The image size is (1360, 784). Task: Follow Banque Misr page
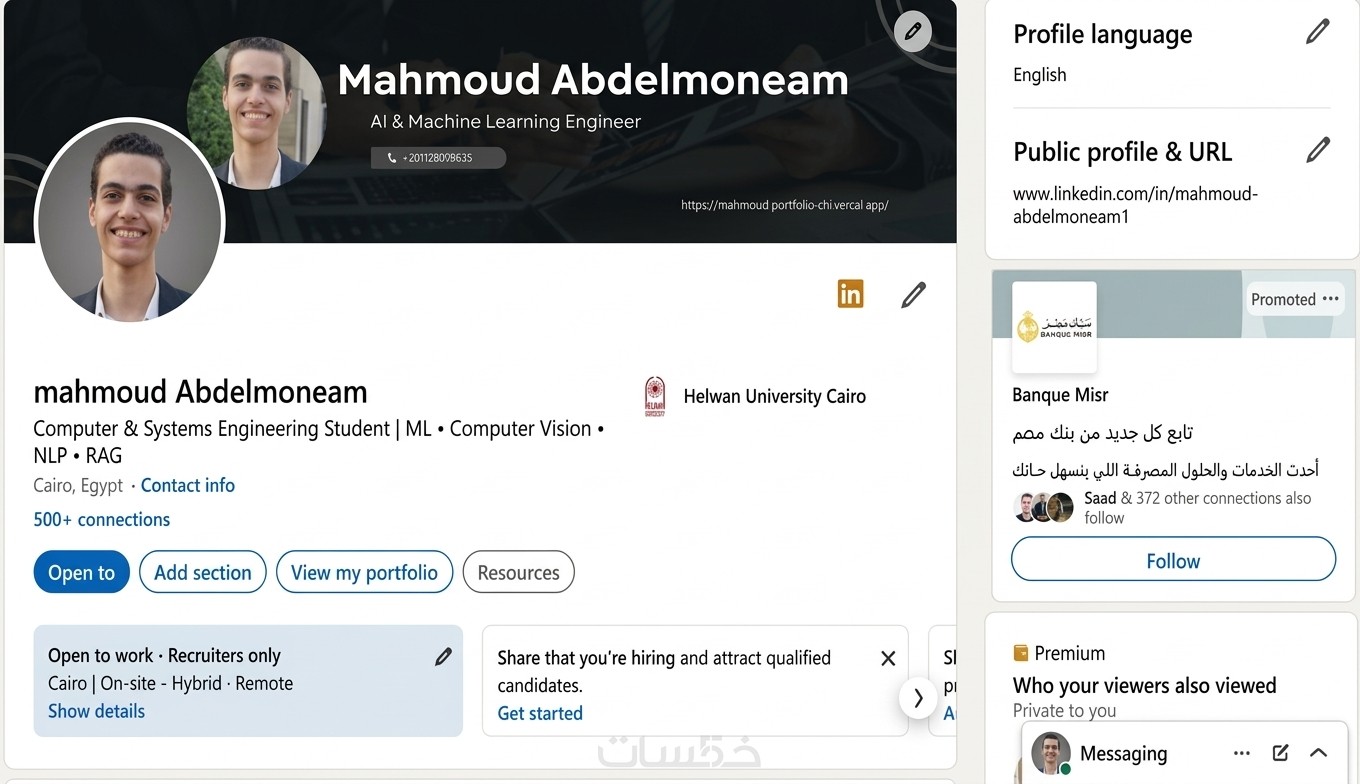[1173, 560]
